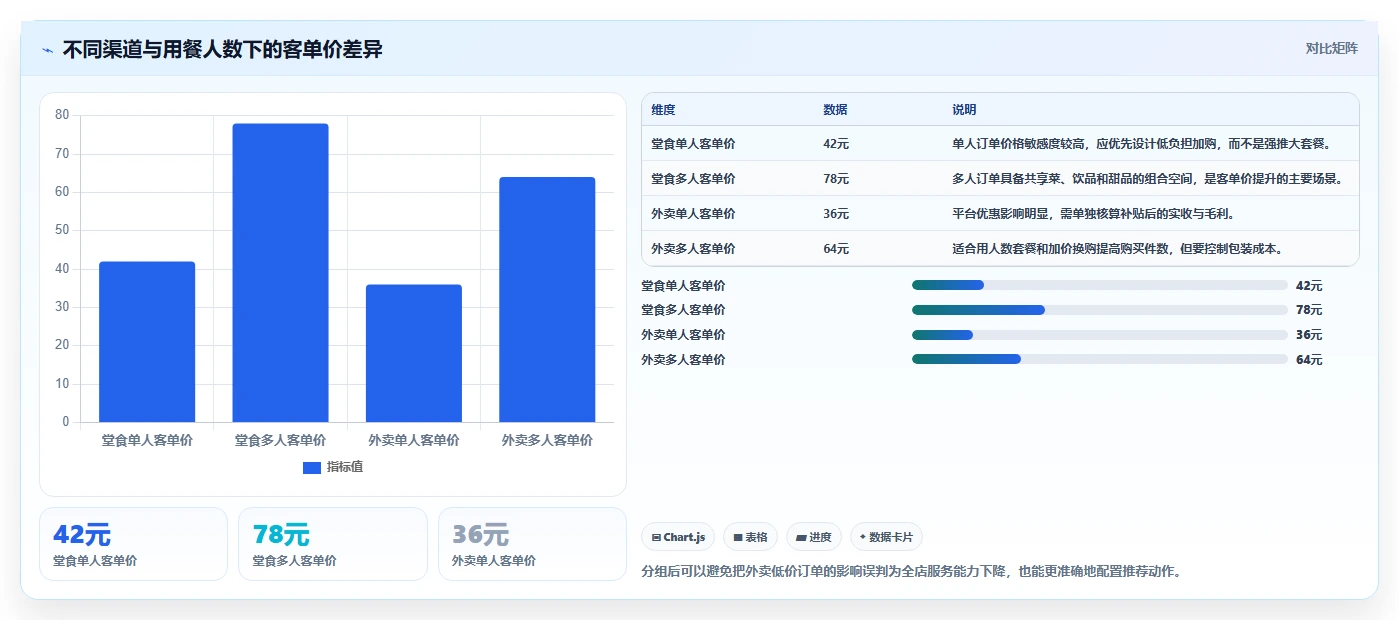Click the 外卖单人客单价 progress bar
Screen dimensions: 1399x620
pos(1100,335)
